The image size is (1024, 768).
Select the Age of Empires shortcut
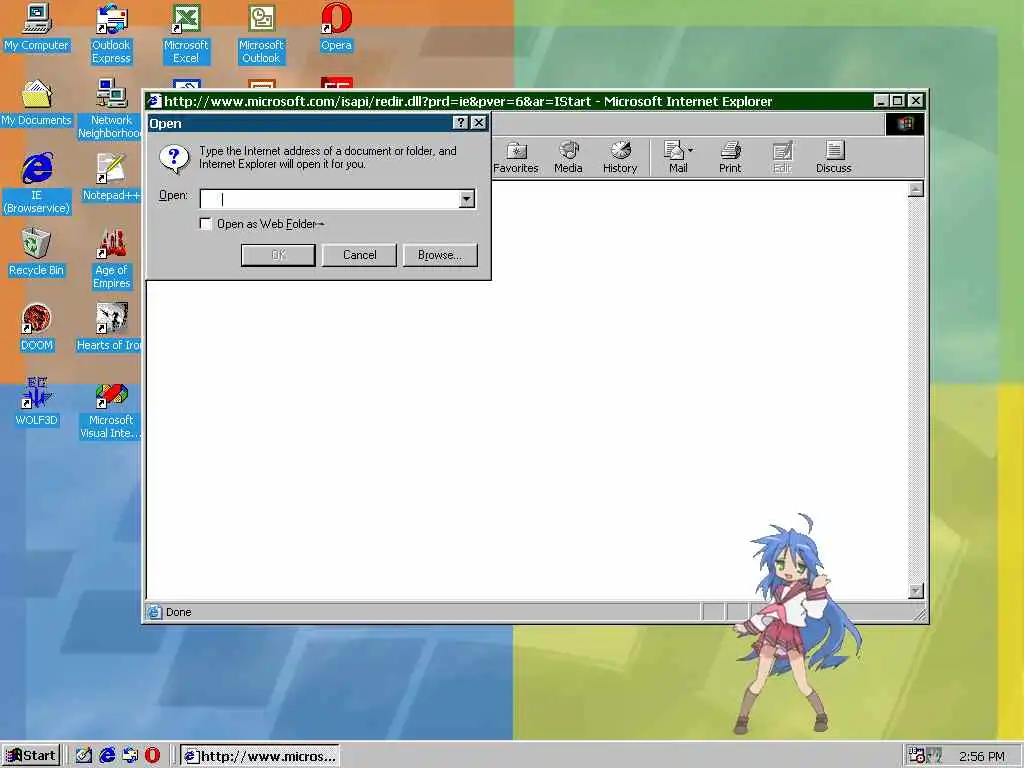click(x=111, y=259)
